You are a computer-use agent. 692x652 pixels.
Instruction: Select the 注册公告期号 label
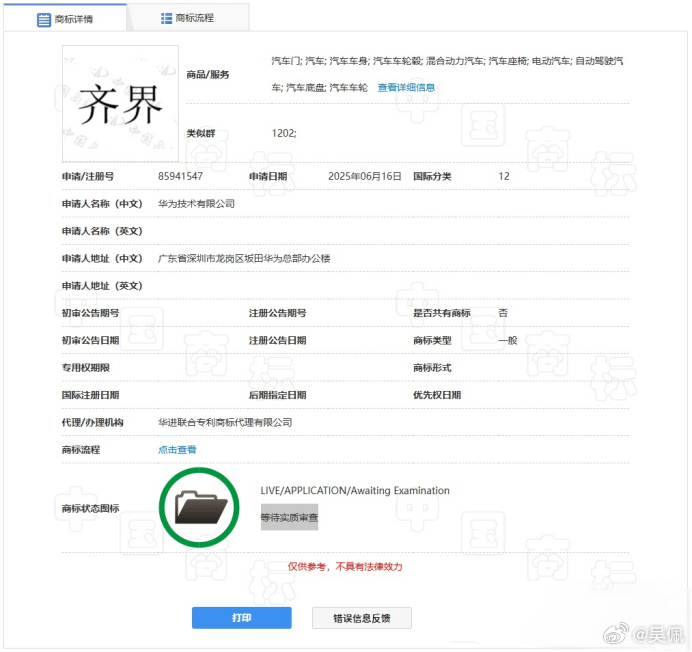coord(278,313)
